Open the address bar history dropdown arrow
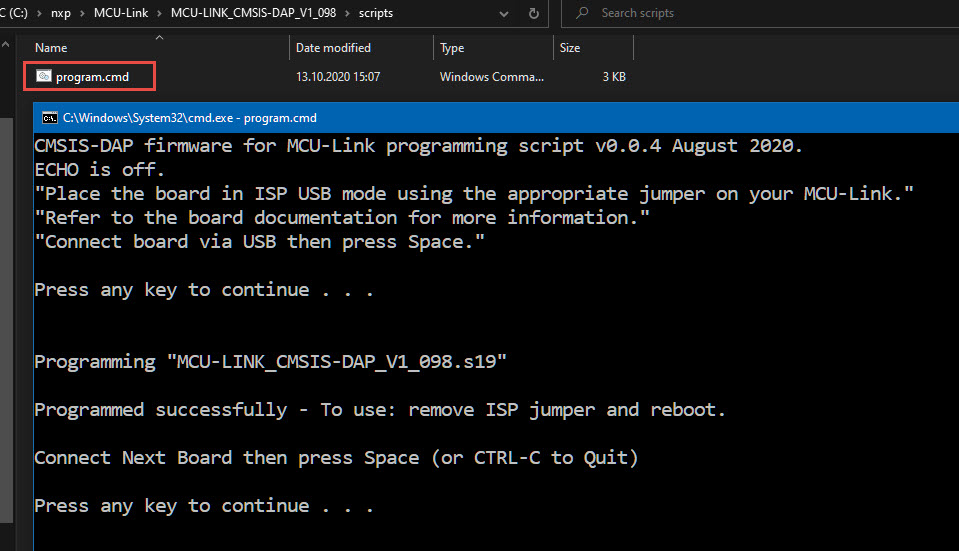Viewport: 959px width, 551px height. tap(504, 14)
